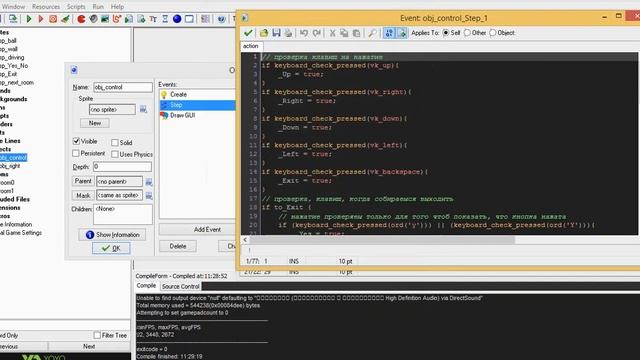
Task: Open the parent picker icon
Action: point(149,182)
